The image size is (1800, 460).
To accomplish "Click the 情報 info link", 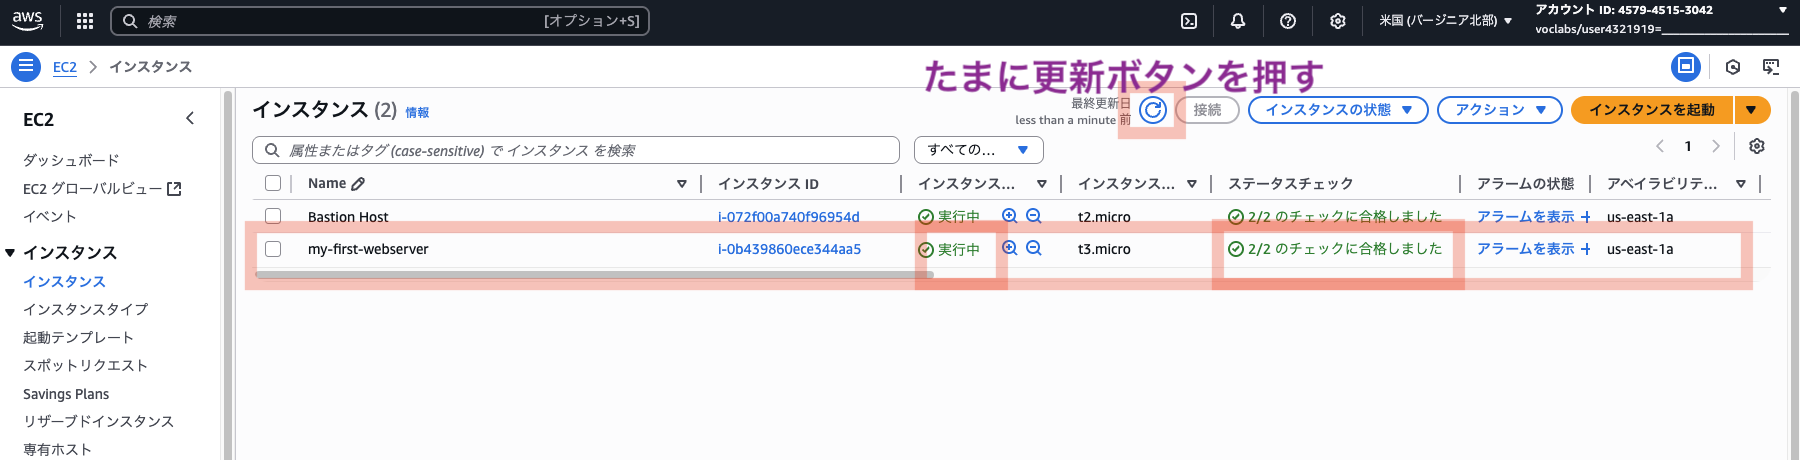I will tap(417, 113).
